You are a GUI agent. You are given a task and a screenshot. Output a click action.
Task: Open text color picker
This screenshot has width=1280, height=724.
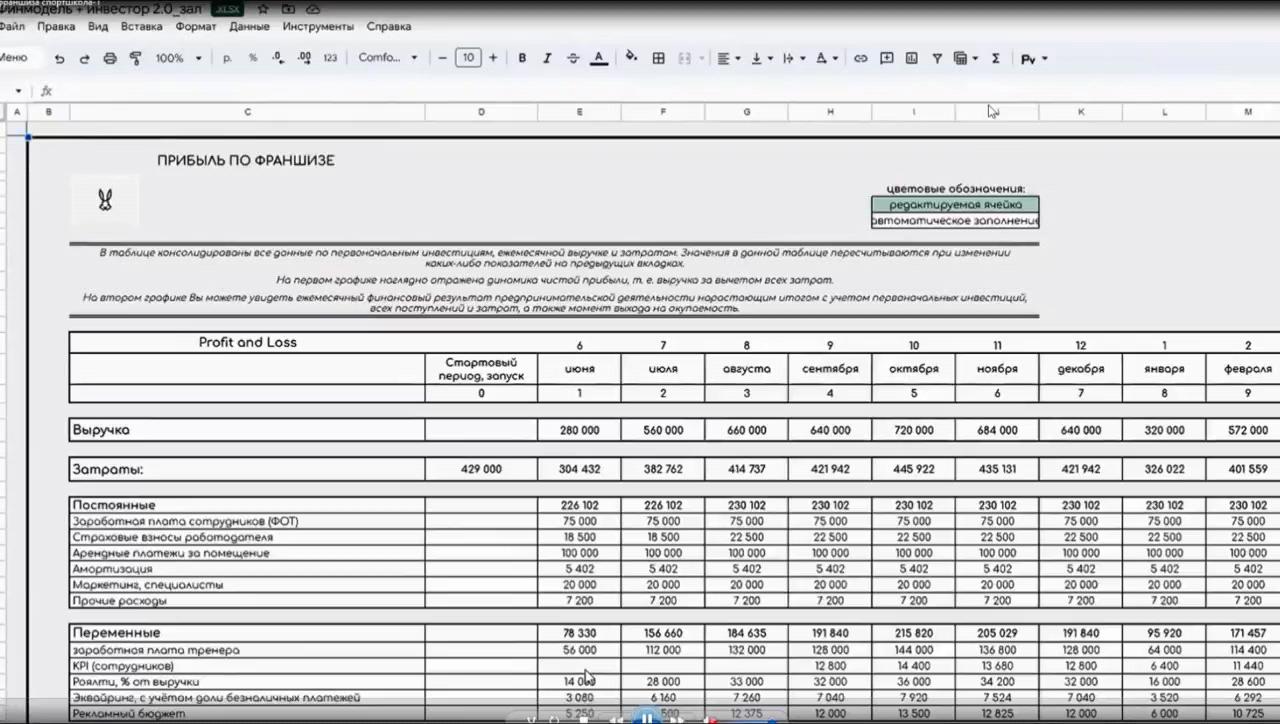point(599,58)
